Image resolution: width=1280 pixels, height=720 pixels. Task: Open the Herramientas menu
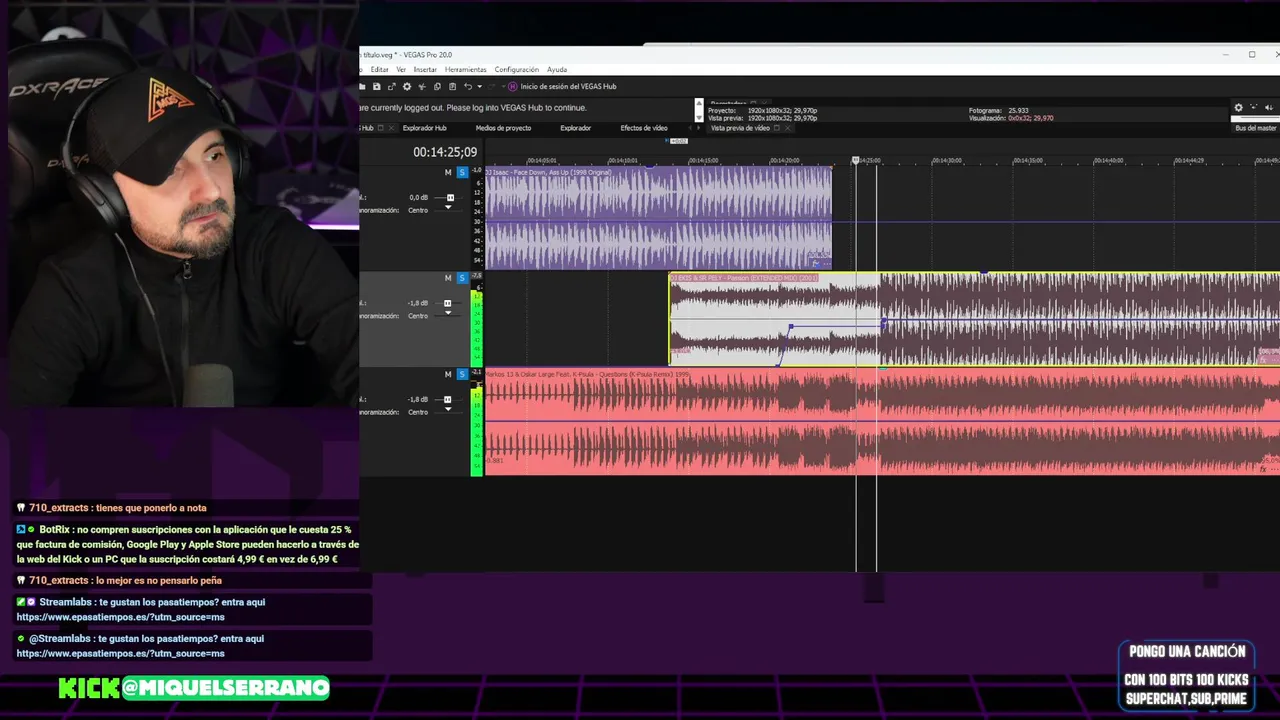point(465,69)
